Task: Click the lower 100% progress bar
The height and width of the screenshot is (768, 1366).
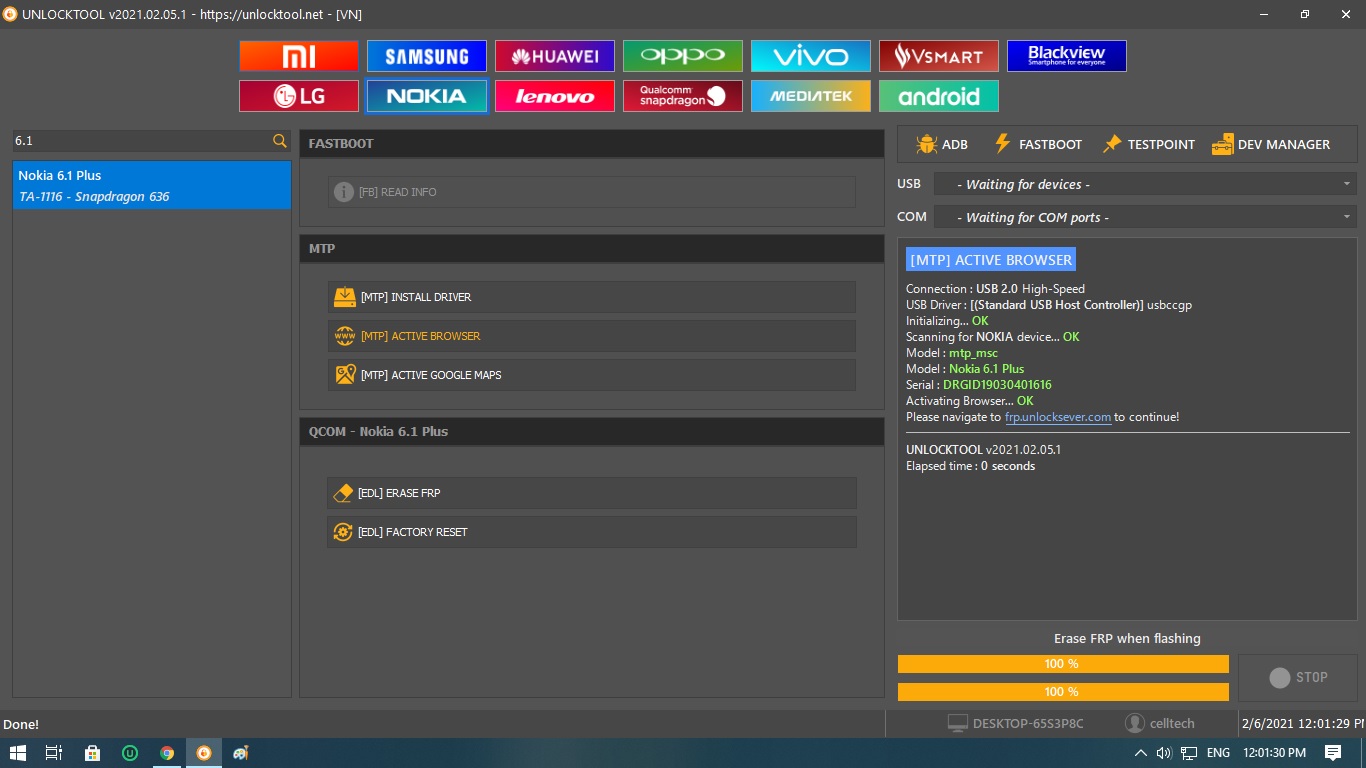Action: pos(1063,692)
